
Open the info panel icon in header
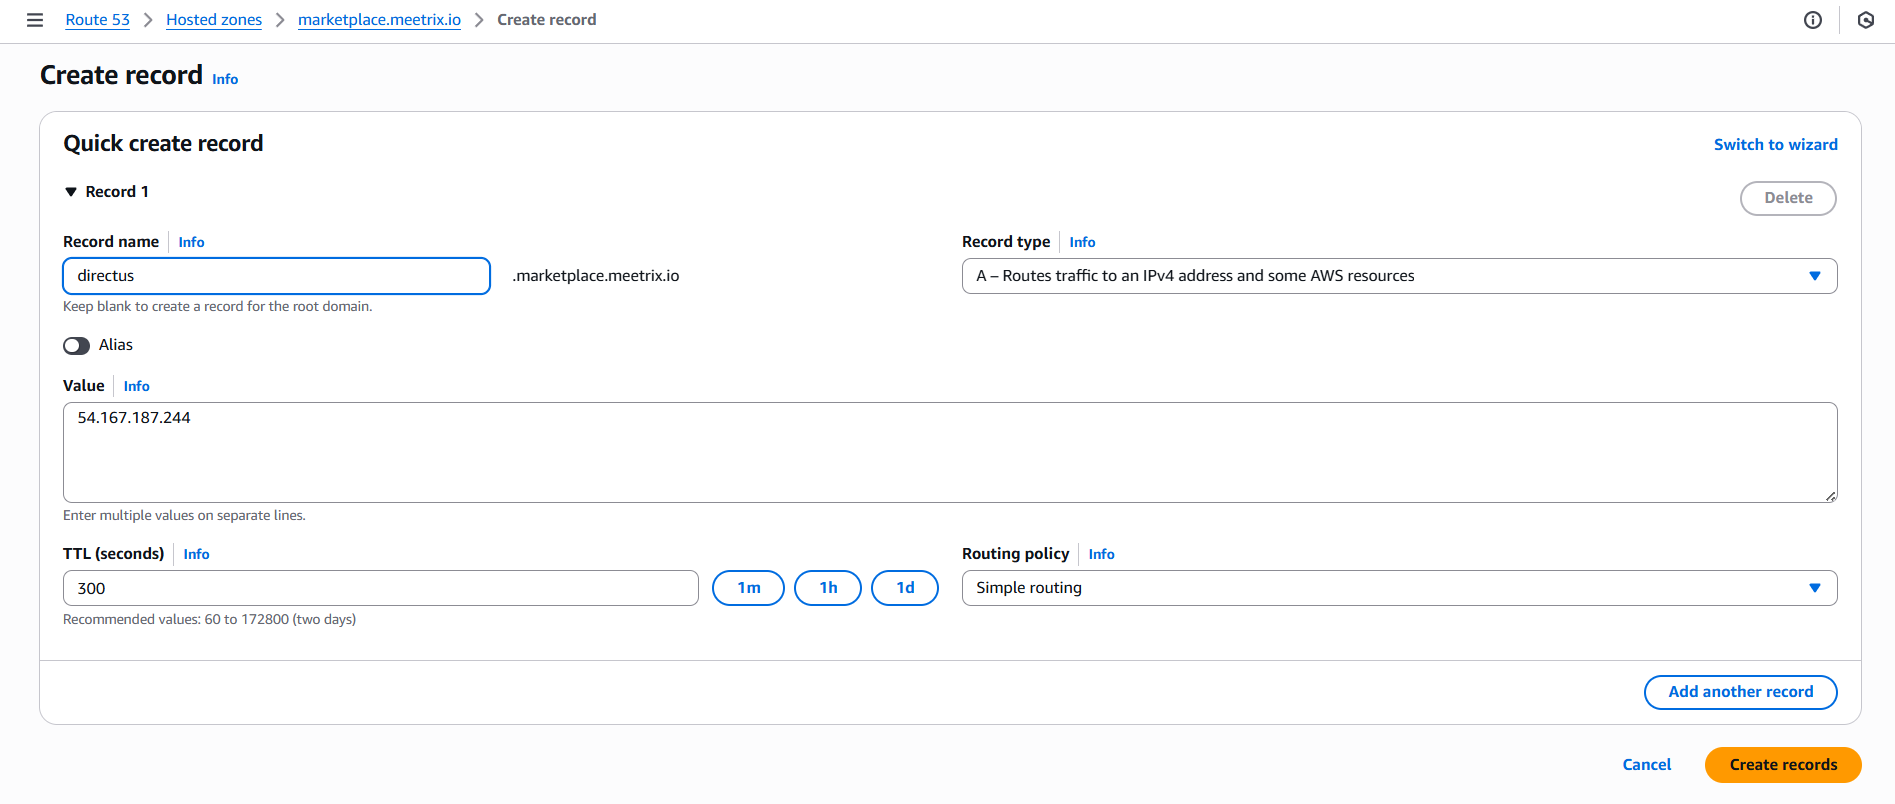point(1813,20)
